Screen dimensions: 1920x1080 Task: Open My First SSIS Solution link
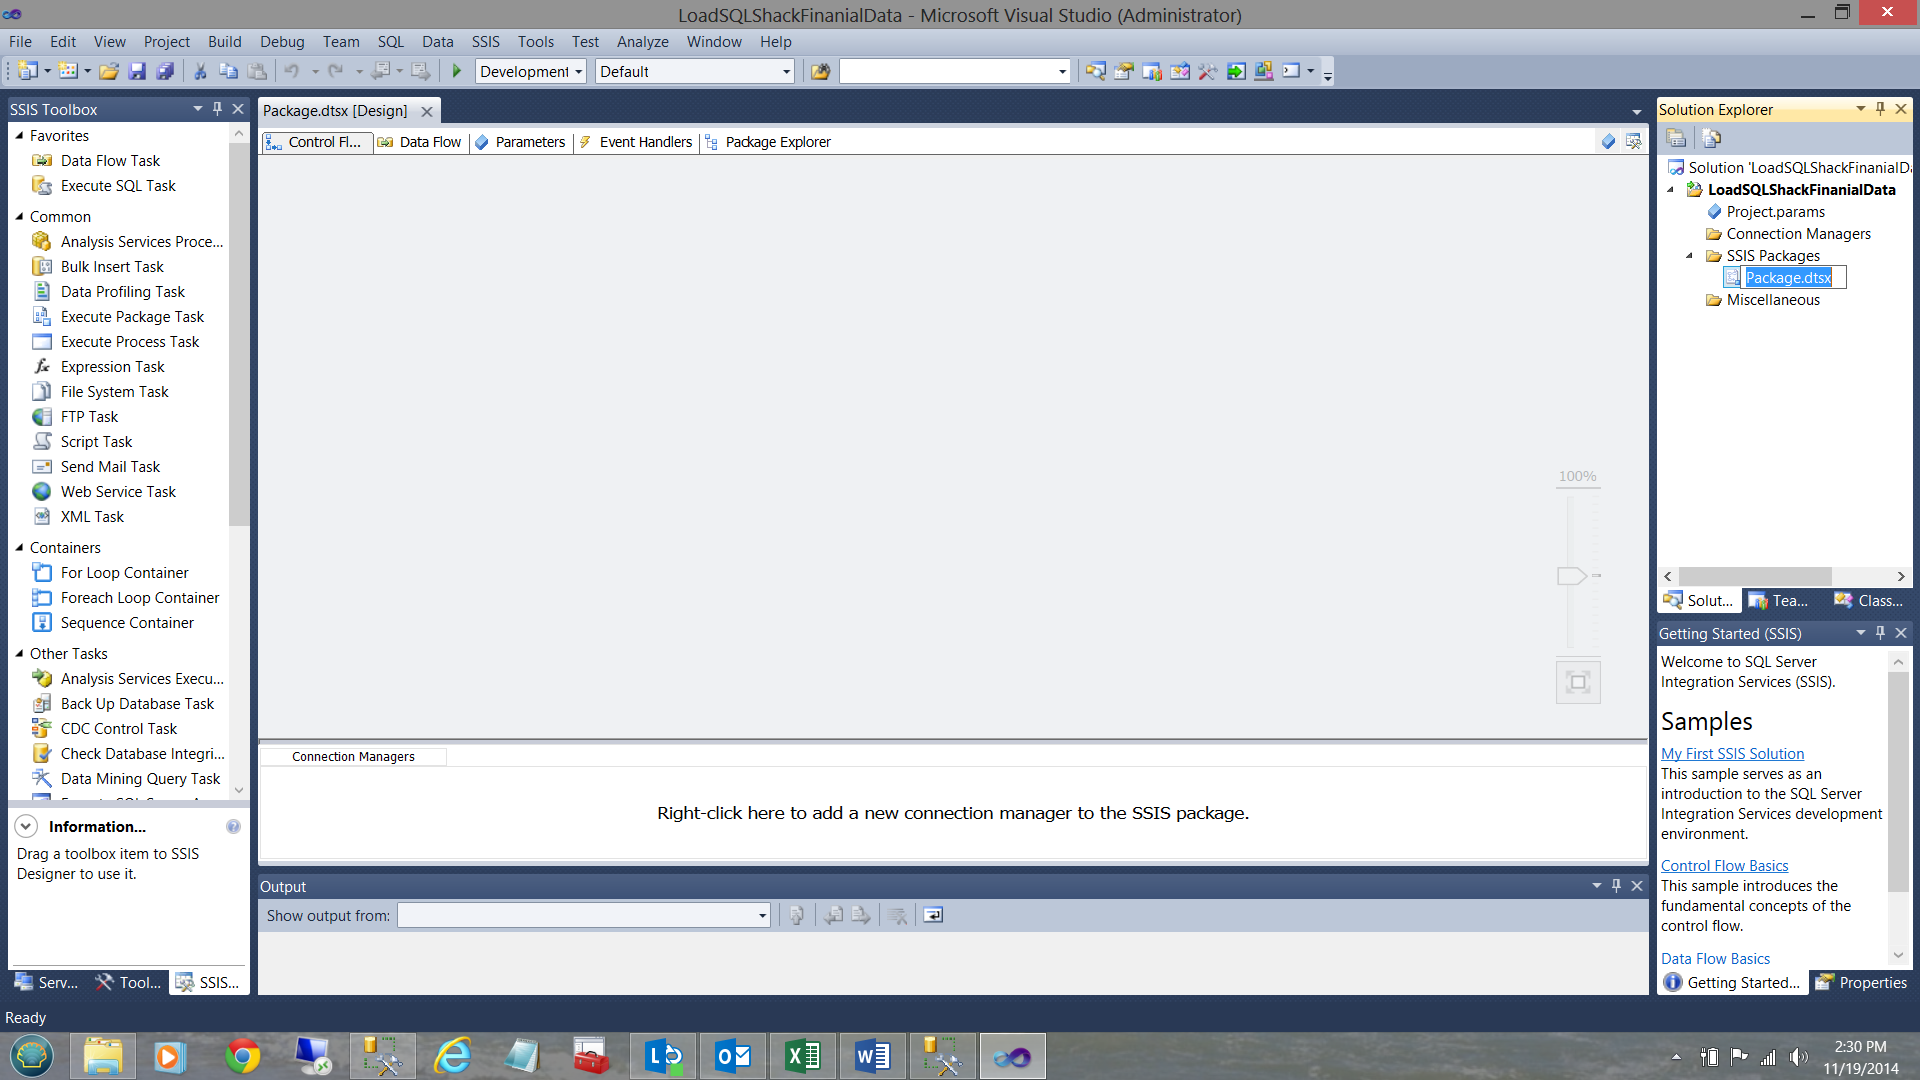(x=1732, y=754)
